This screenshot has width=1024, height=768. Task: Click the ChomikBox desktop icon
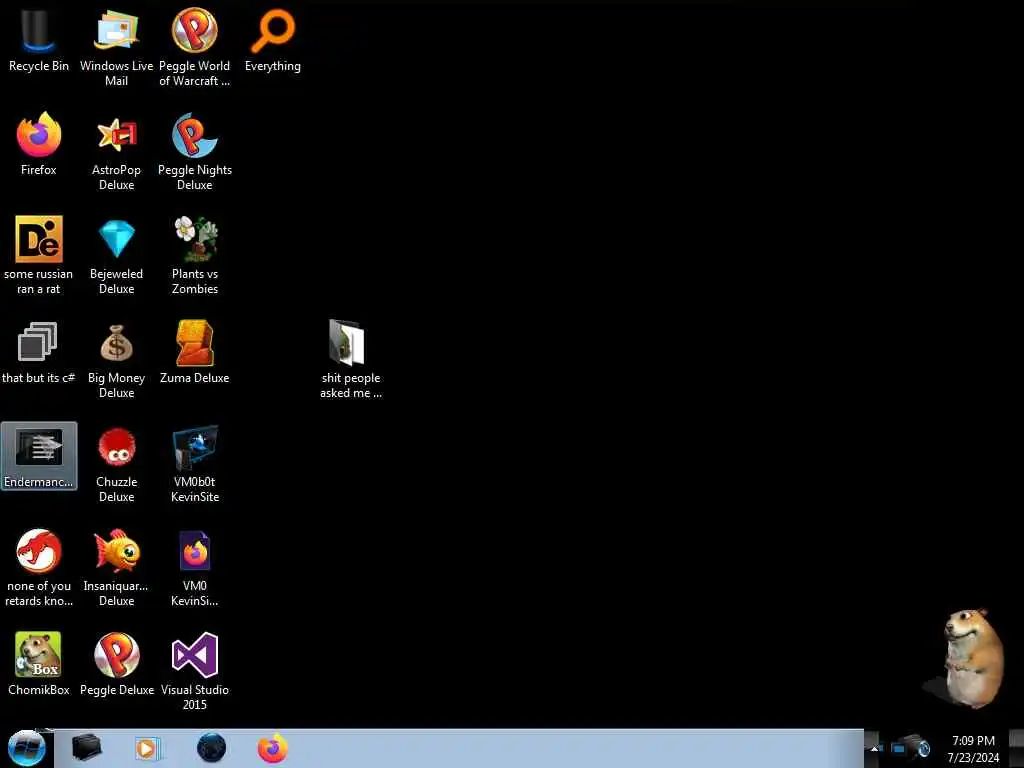pos(39,664)
